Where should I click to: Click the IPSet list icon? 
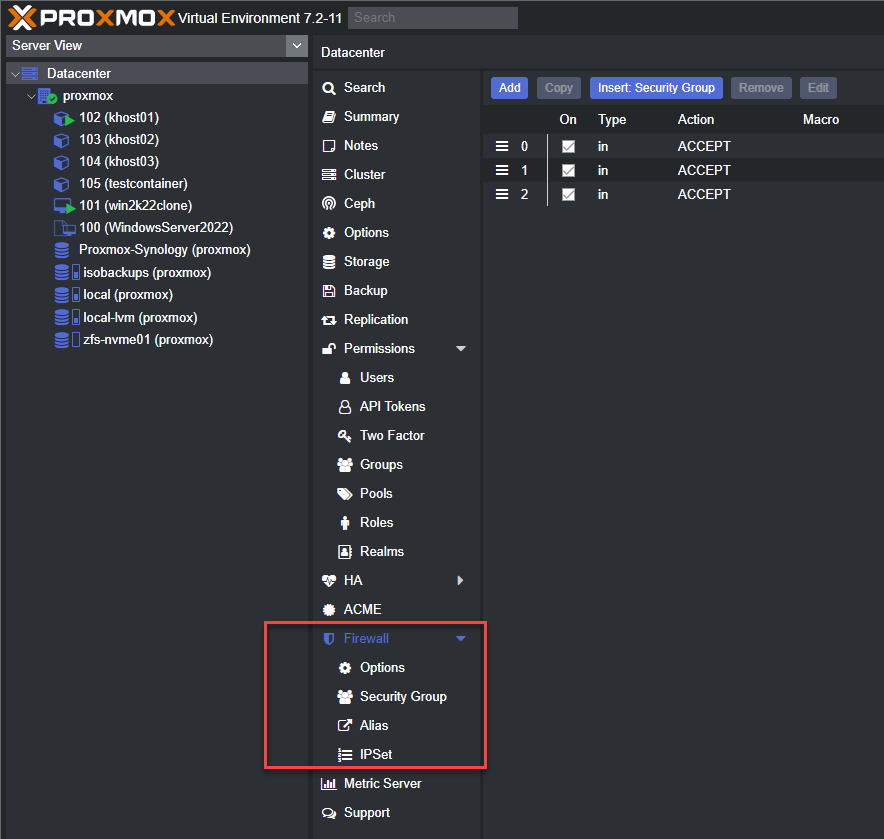(344, 754)
